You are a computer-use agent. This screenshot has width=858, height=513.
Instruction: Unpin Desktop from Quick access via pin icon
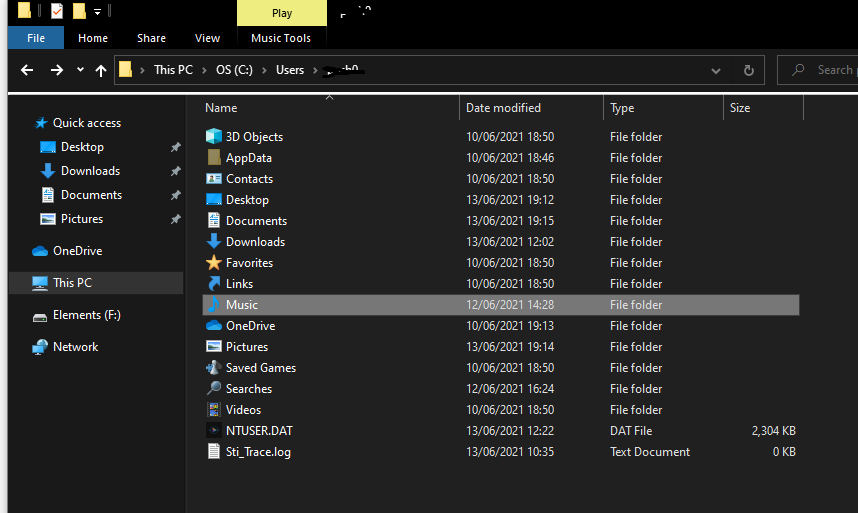pos(175,147)
